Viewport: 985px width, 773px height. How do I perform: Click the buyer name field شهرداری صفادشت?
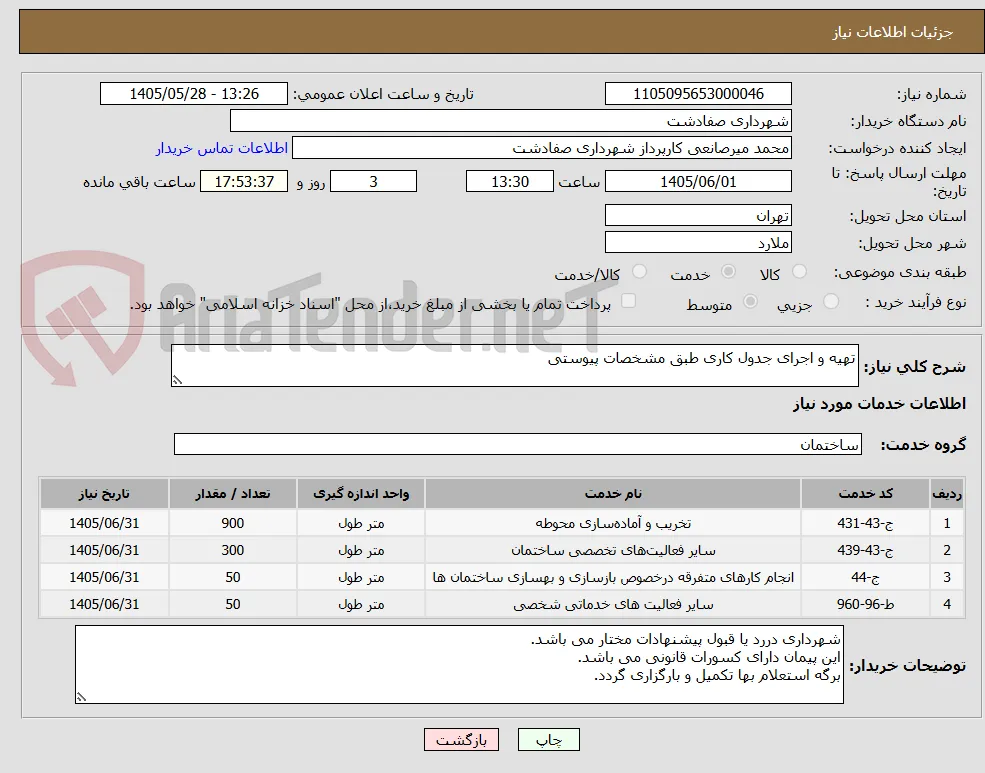[511, 121]
